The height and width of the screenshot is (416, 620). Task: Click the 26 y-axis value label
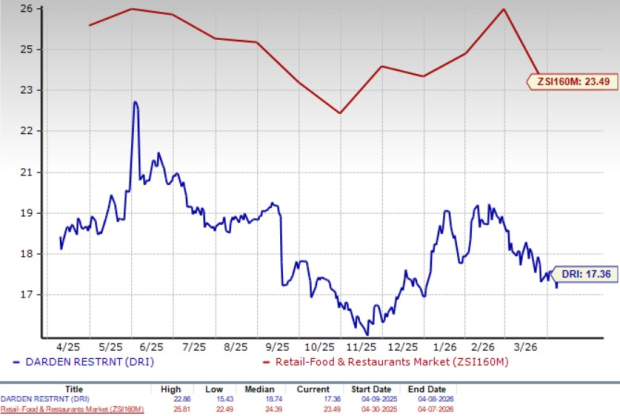pos(27,8)
